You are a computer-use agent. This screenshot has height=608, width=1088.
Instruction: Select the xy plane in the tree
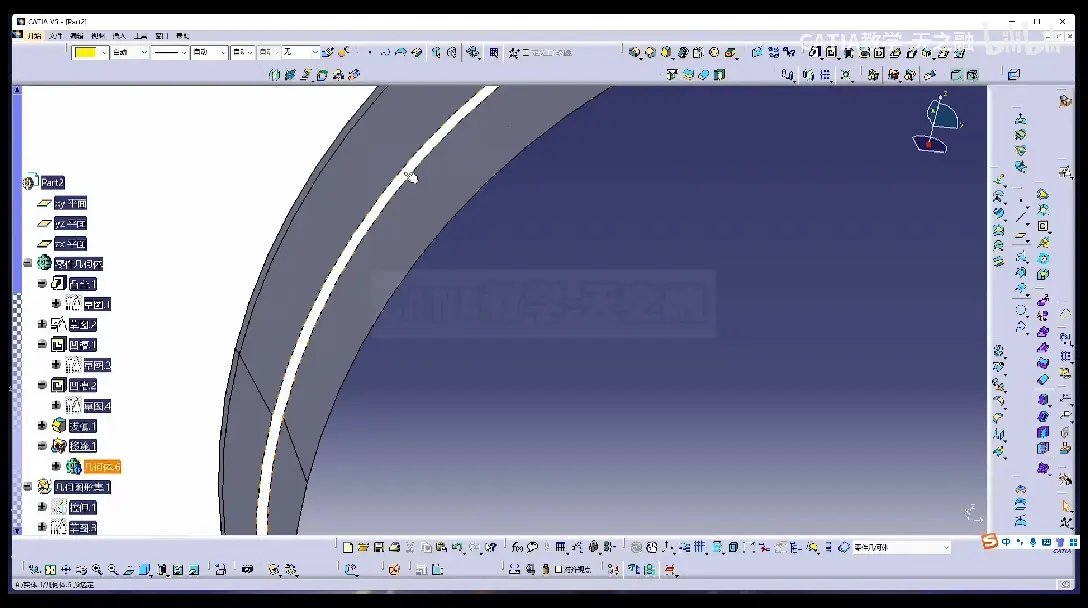(x=70, y=203)
